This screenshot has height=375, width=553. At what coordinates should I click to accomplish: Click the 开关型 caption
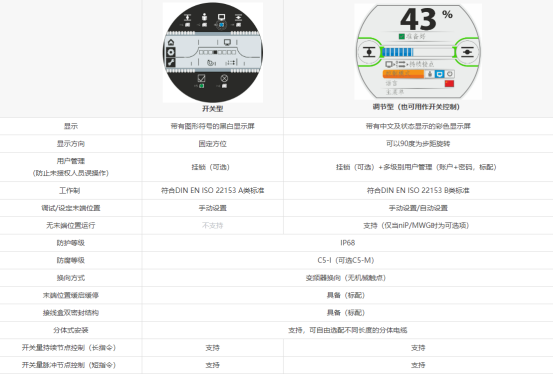(x=213, y=109)
